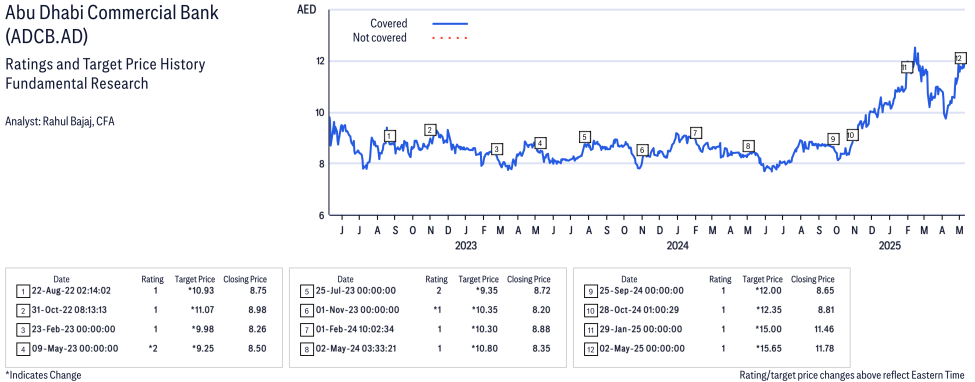975x382 pixels.
Task: Click the table row box numbered 7
Action: pos(306,330)
